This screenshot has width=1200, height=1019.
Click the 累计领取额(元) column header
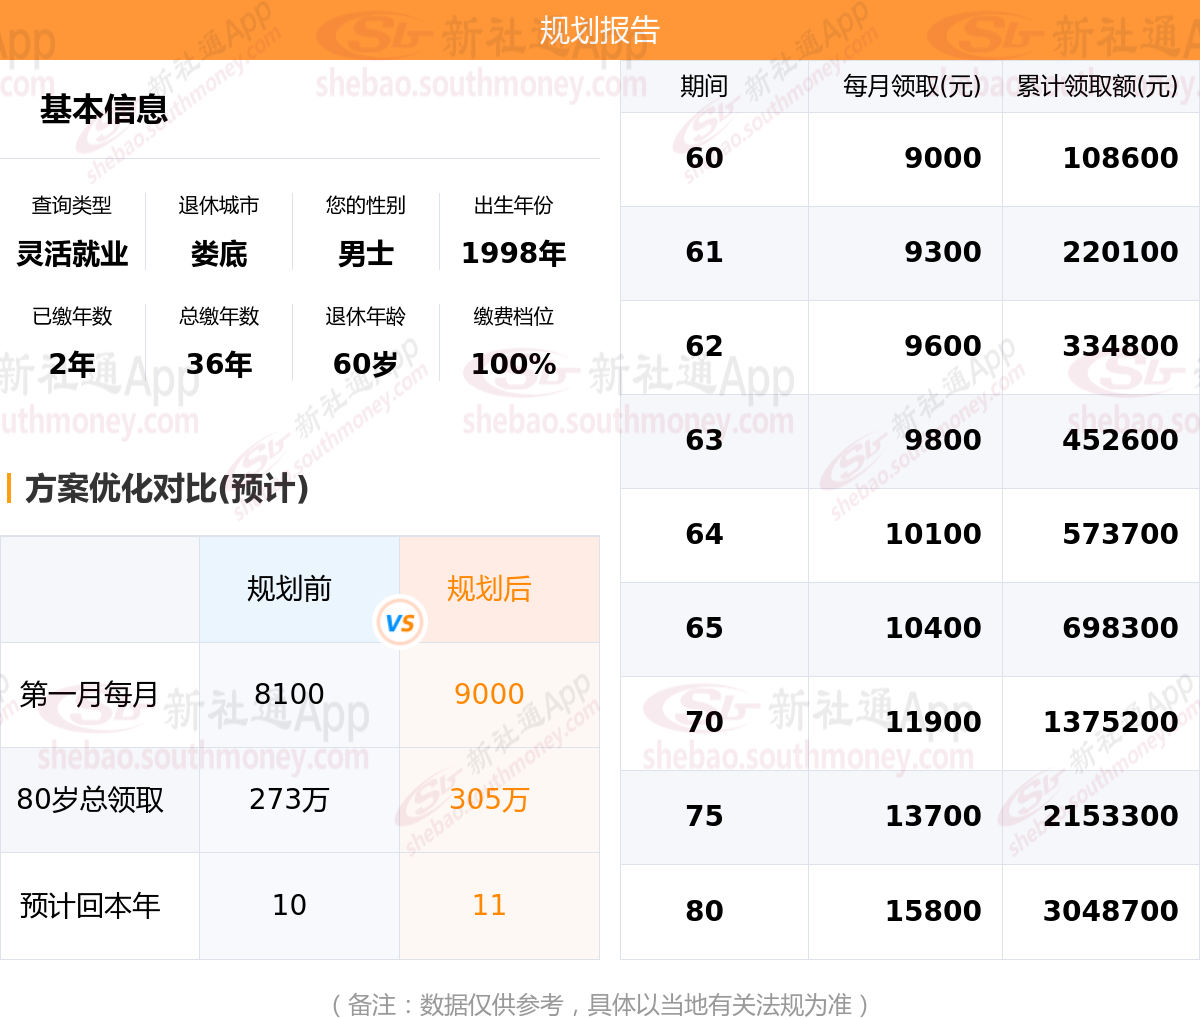coord(1097,86)
